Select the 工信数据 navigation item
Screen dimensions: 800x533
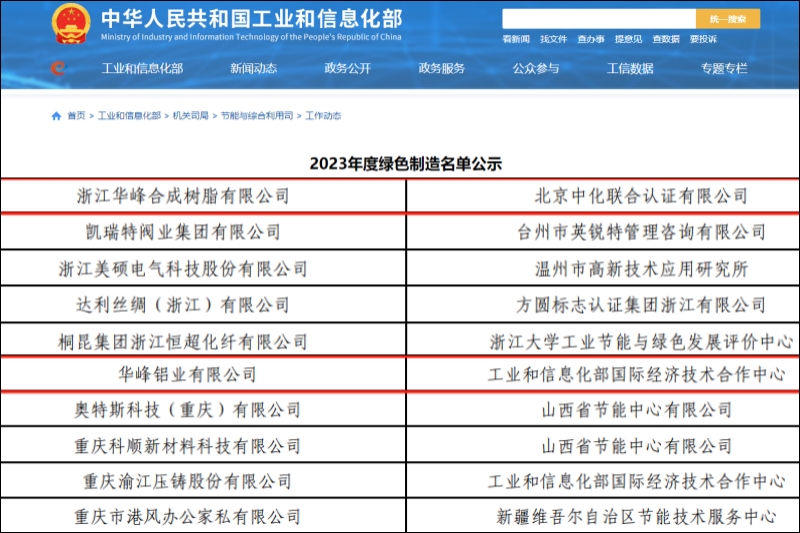[630, 68]
